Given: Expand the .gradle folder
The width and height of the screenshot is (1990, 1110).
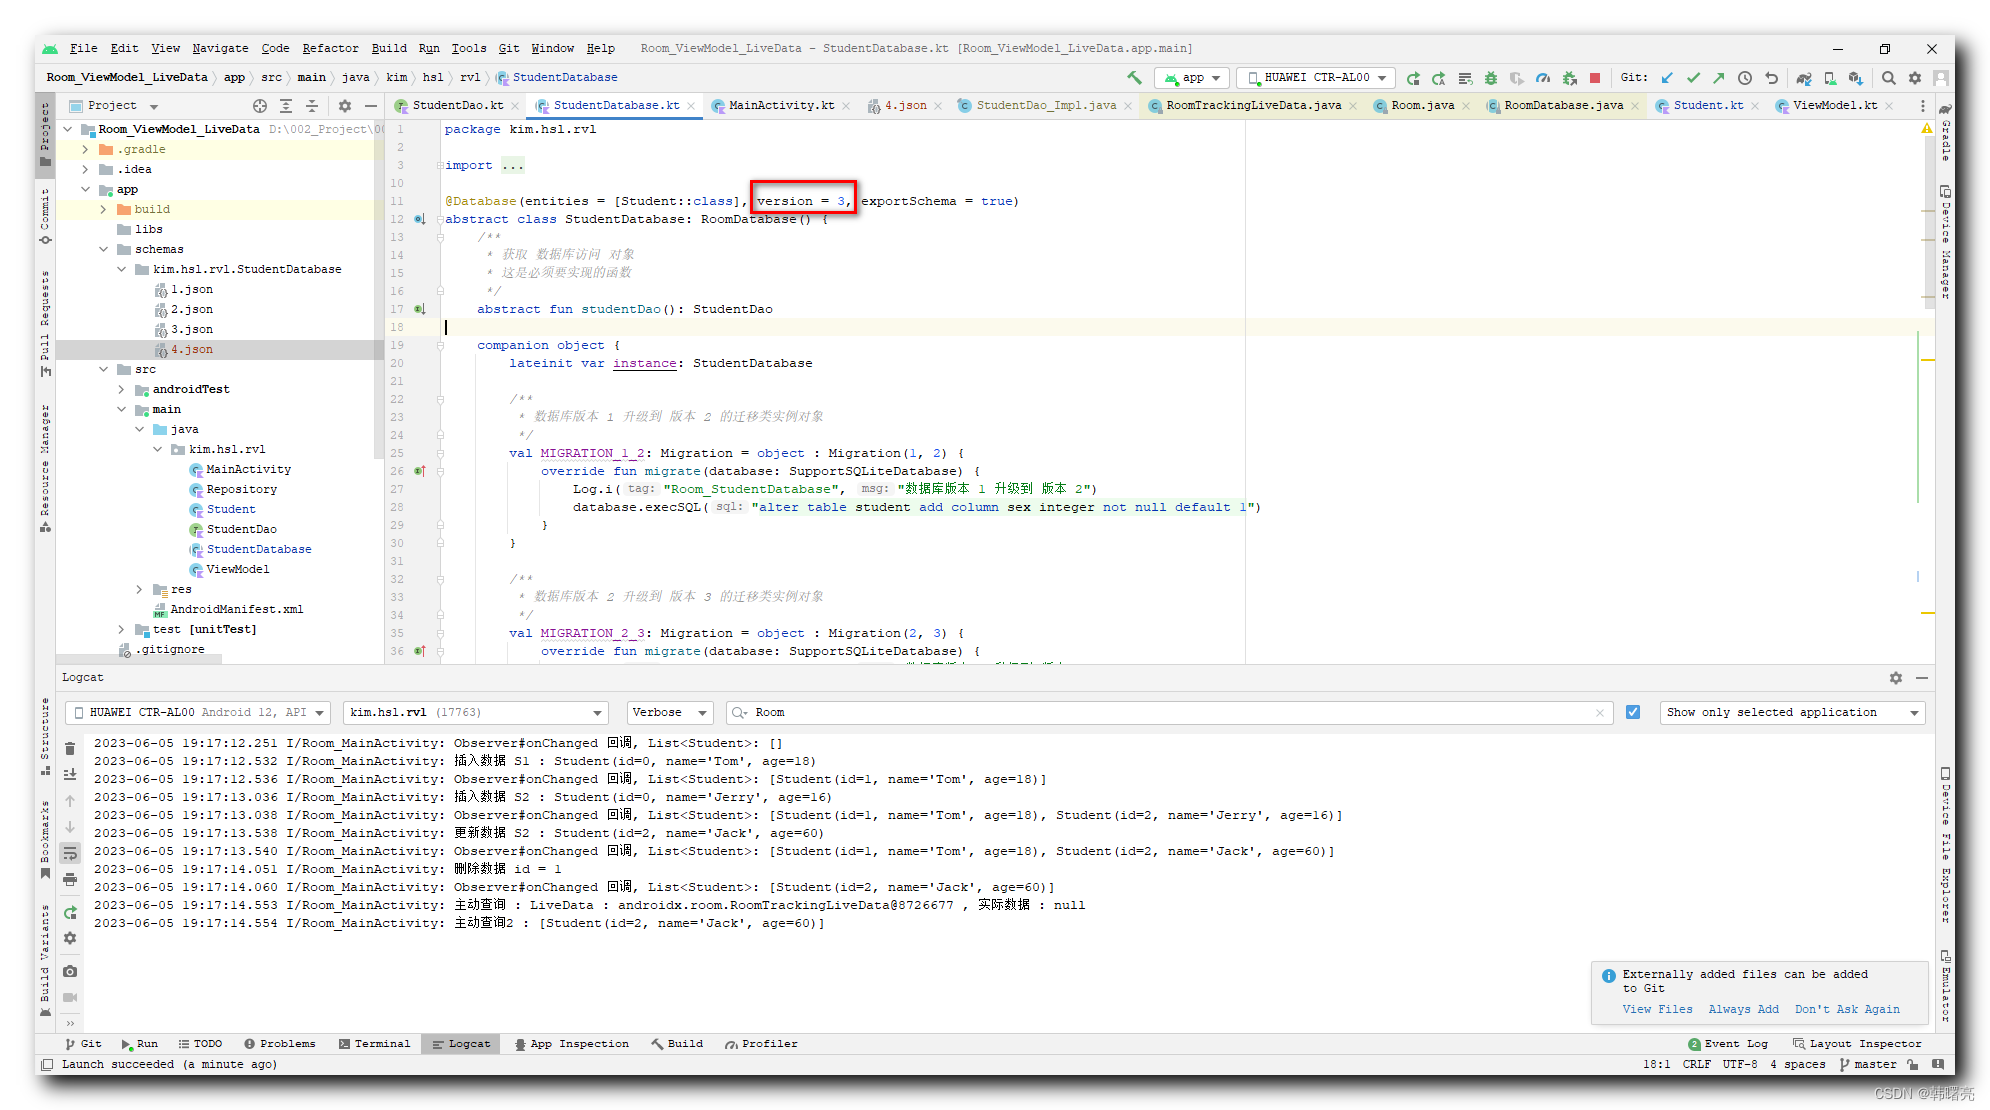Looking at the screenshot, I should 85,150.
